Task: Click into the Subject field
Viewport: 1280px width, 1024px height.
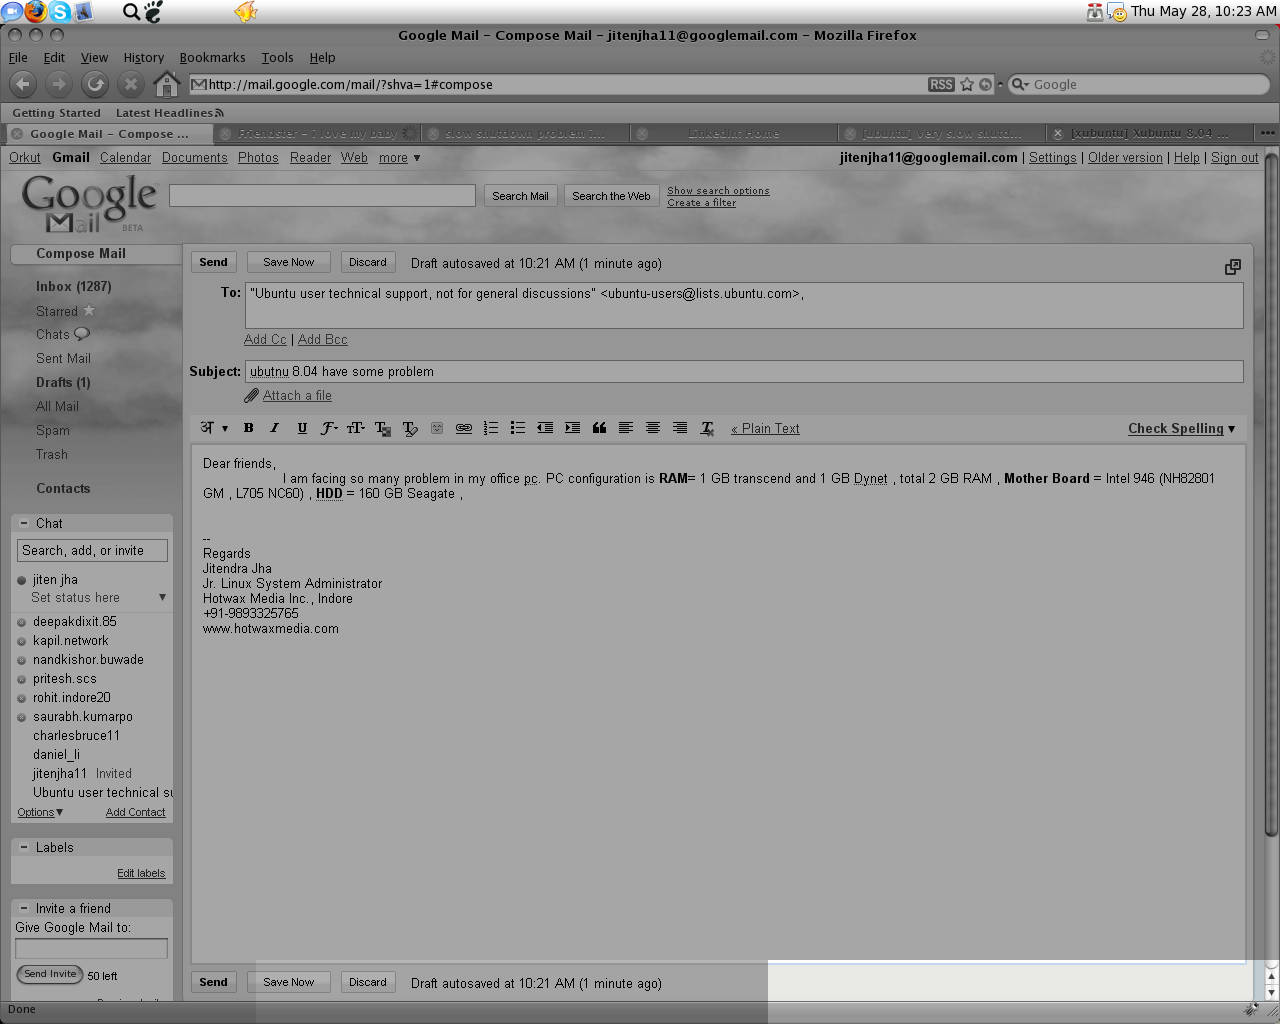Action: [x=744, y=372]
